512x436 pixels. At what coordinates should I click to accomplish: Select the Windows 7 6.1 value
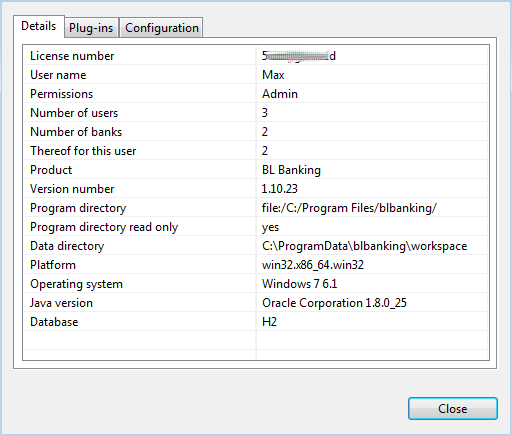[299, 284]
